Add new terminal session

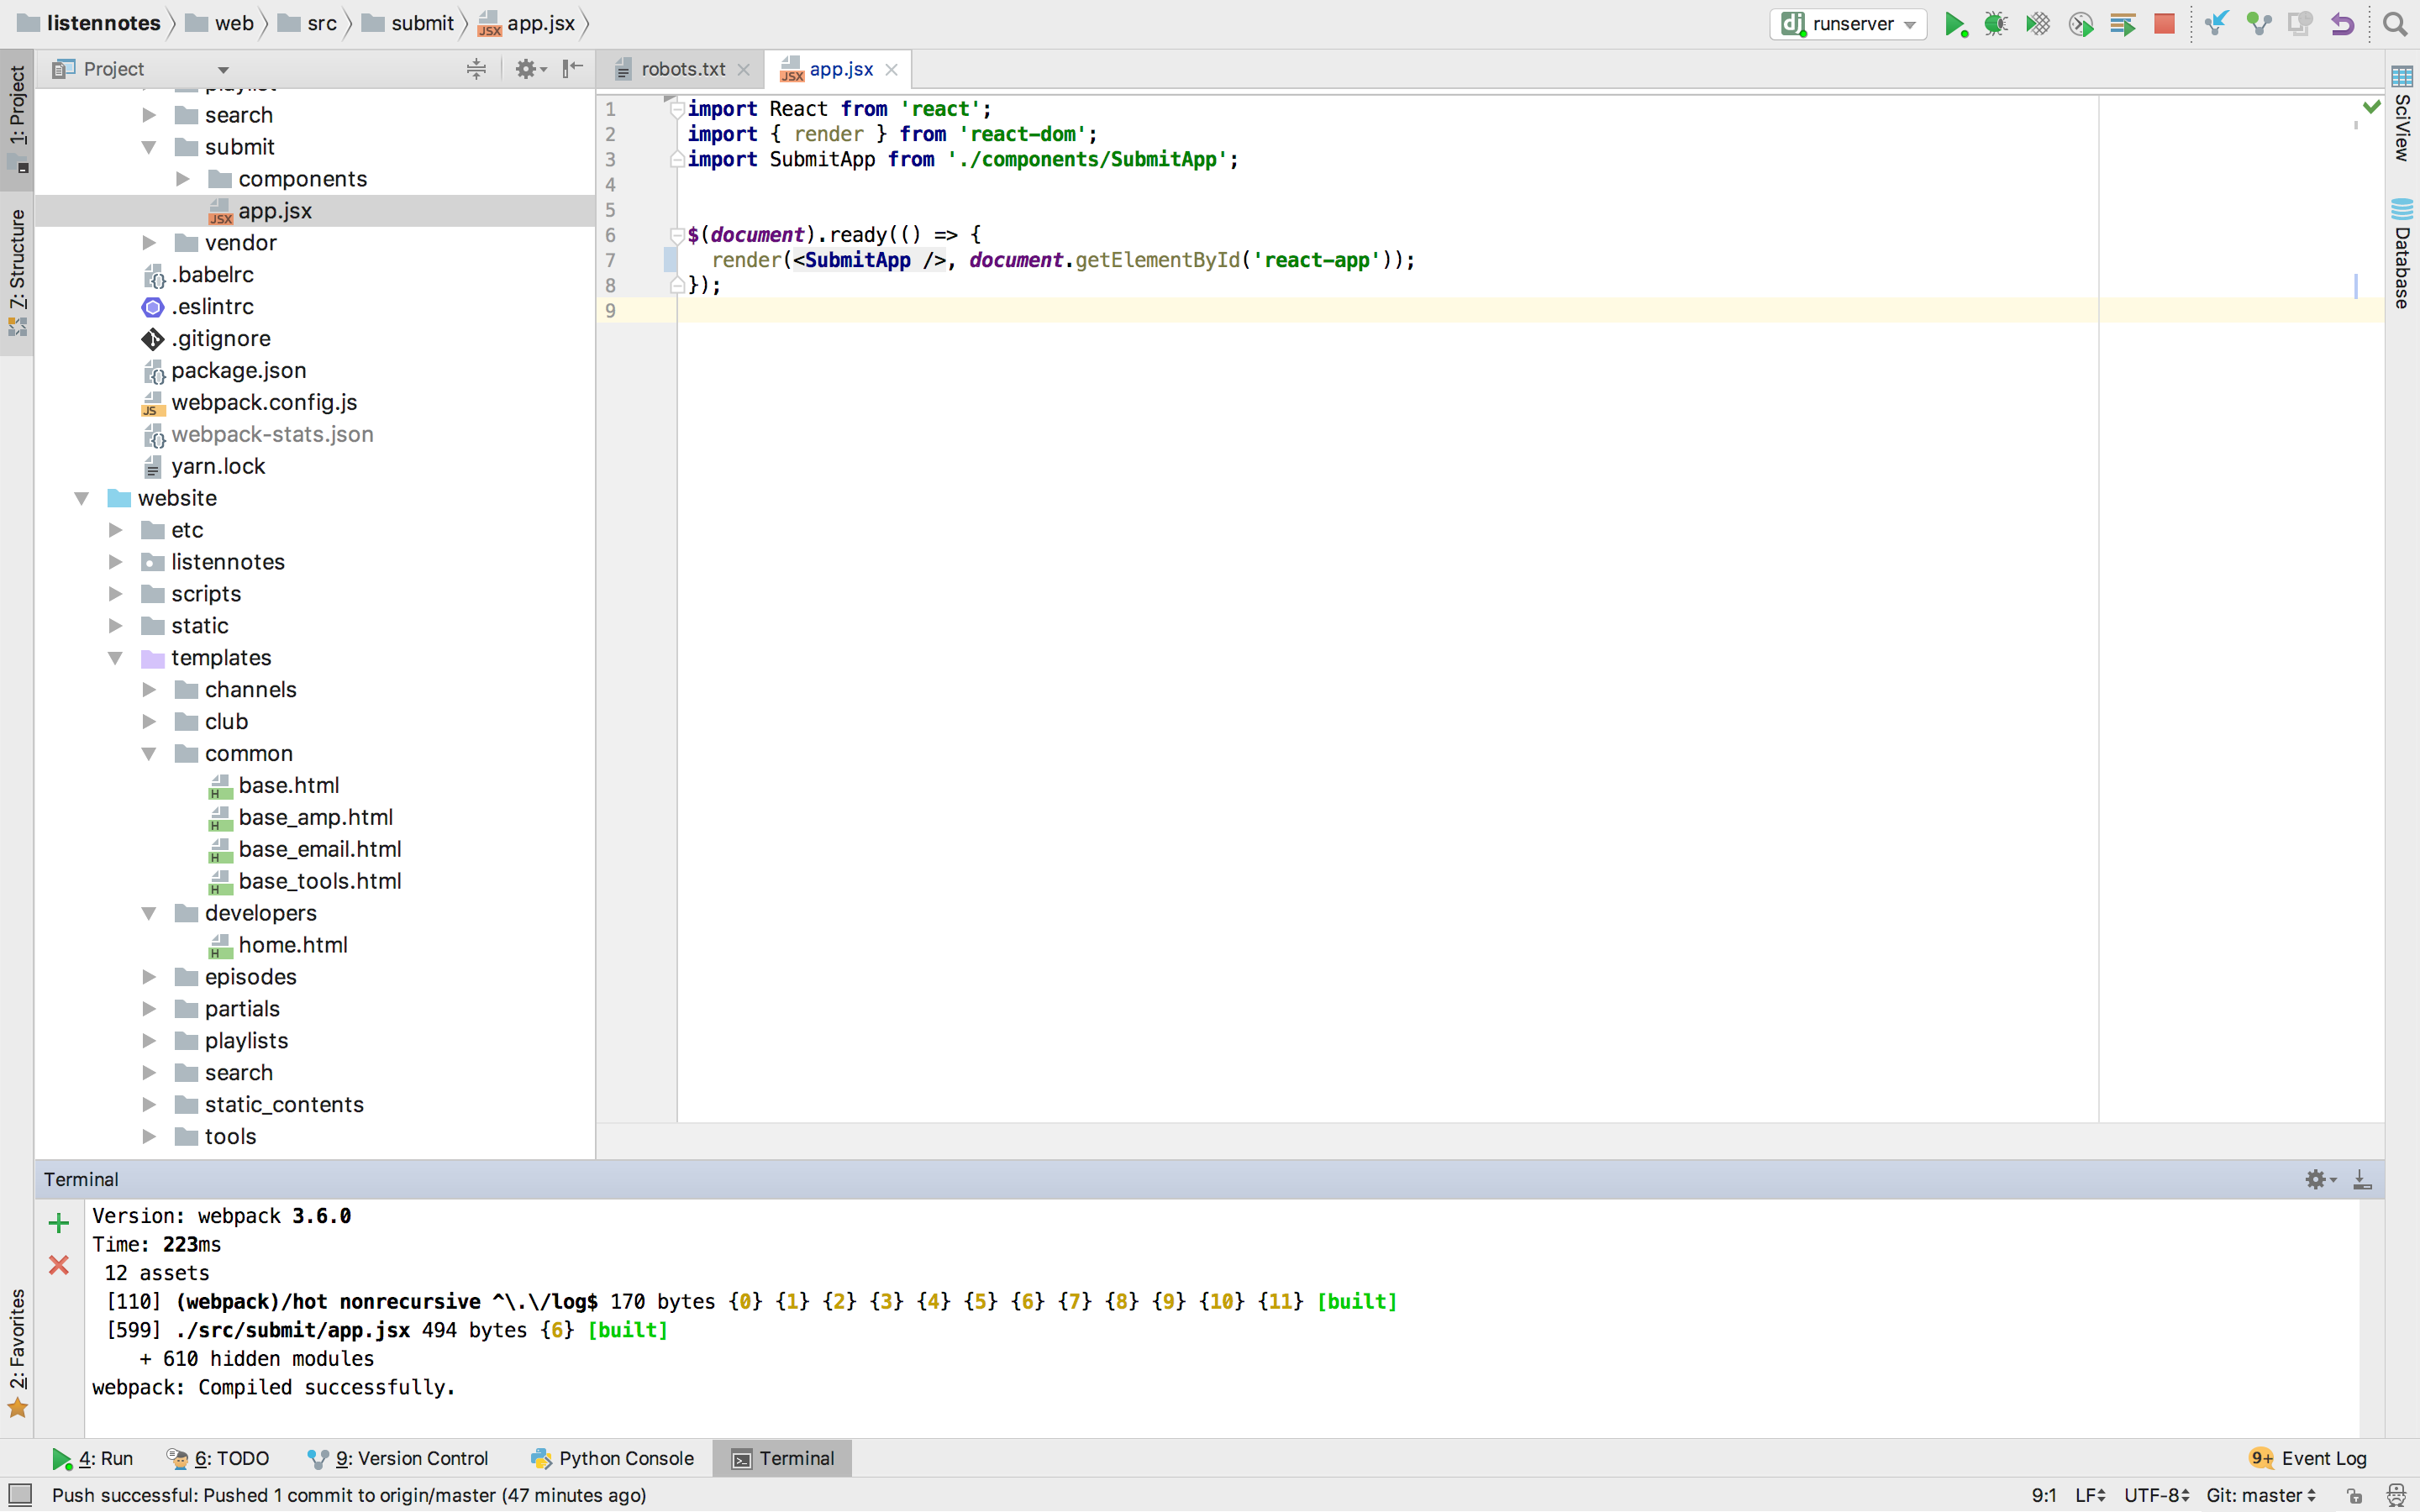pos(59,1223)
